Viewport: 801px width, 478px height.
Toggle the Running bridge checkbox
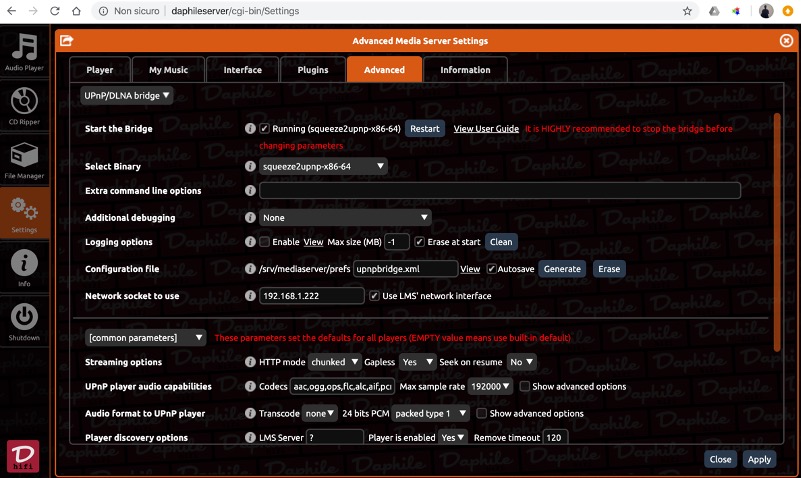point(265,129)
